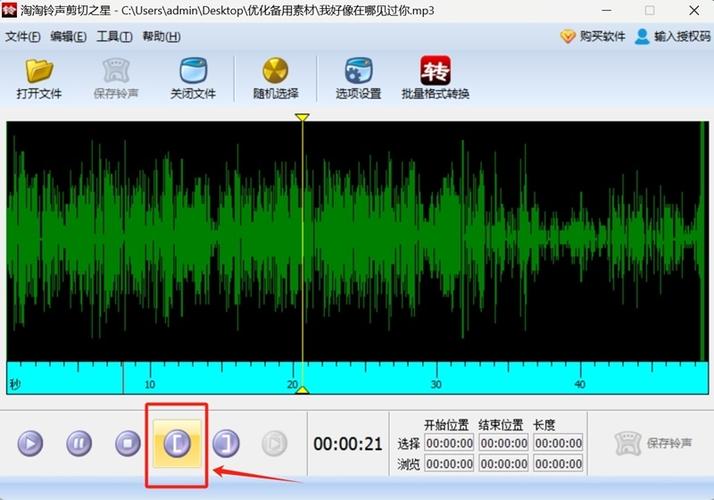Click the 随机选择 golden disc icon
The height and width of the screenshot is (500, 714).
click(x=275, y=71)
